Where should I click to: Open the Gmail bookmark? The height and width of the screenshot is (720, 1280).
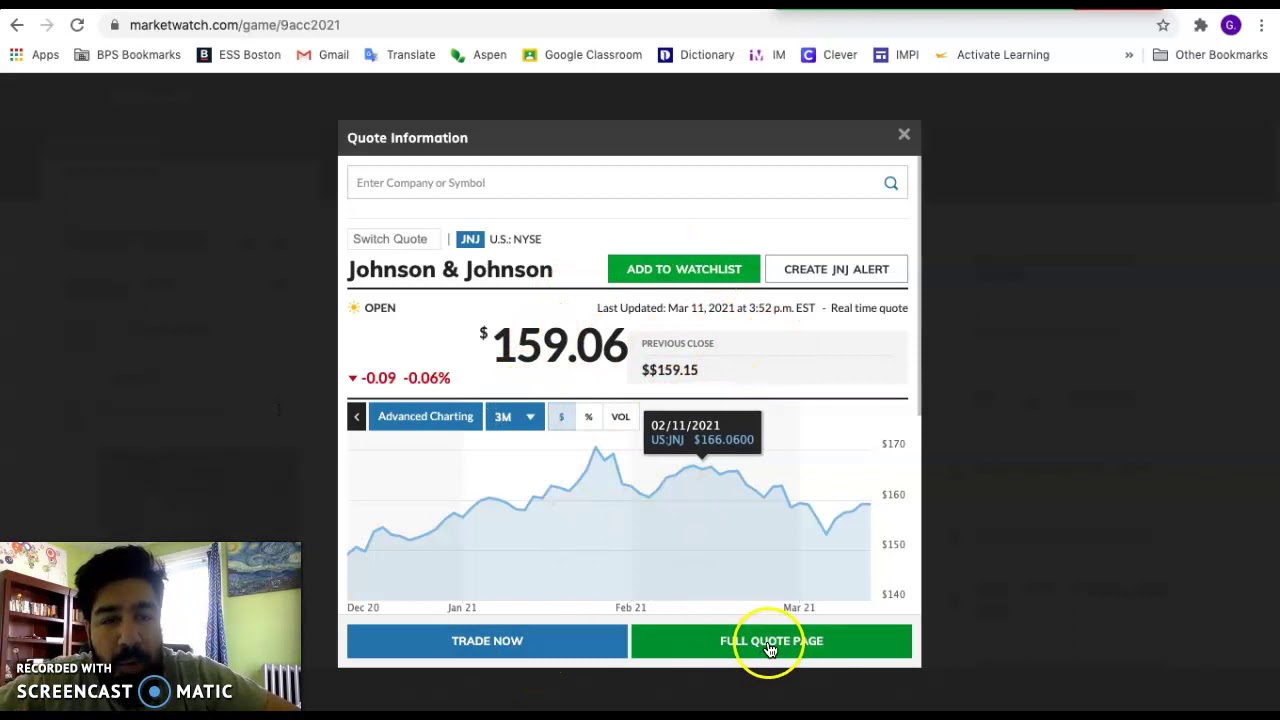click(323, 55)
